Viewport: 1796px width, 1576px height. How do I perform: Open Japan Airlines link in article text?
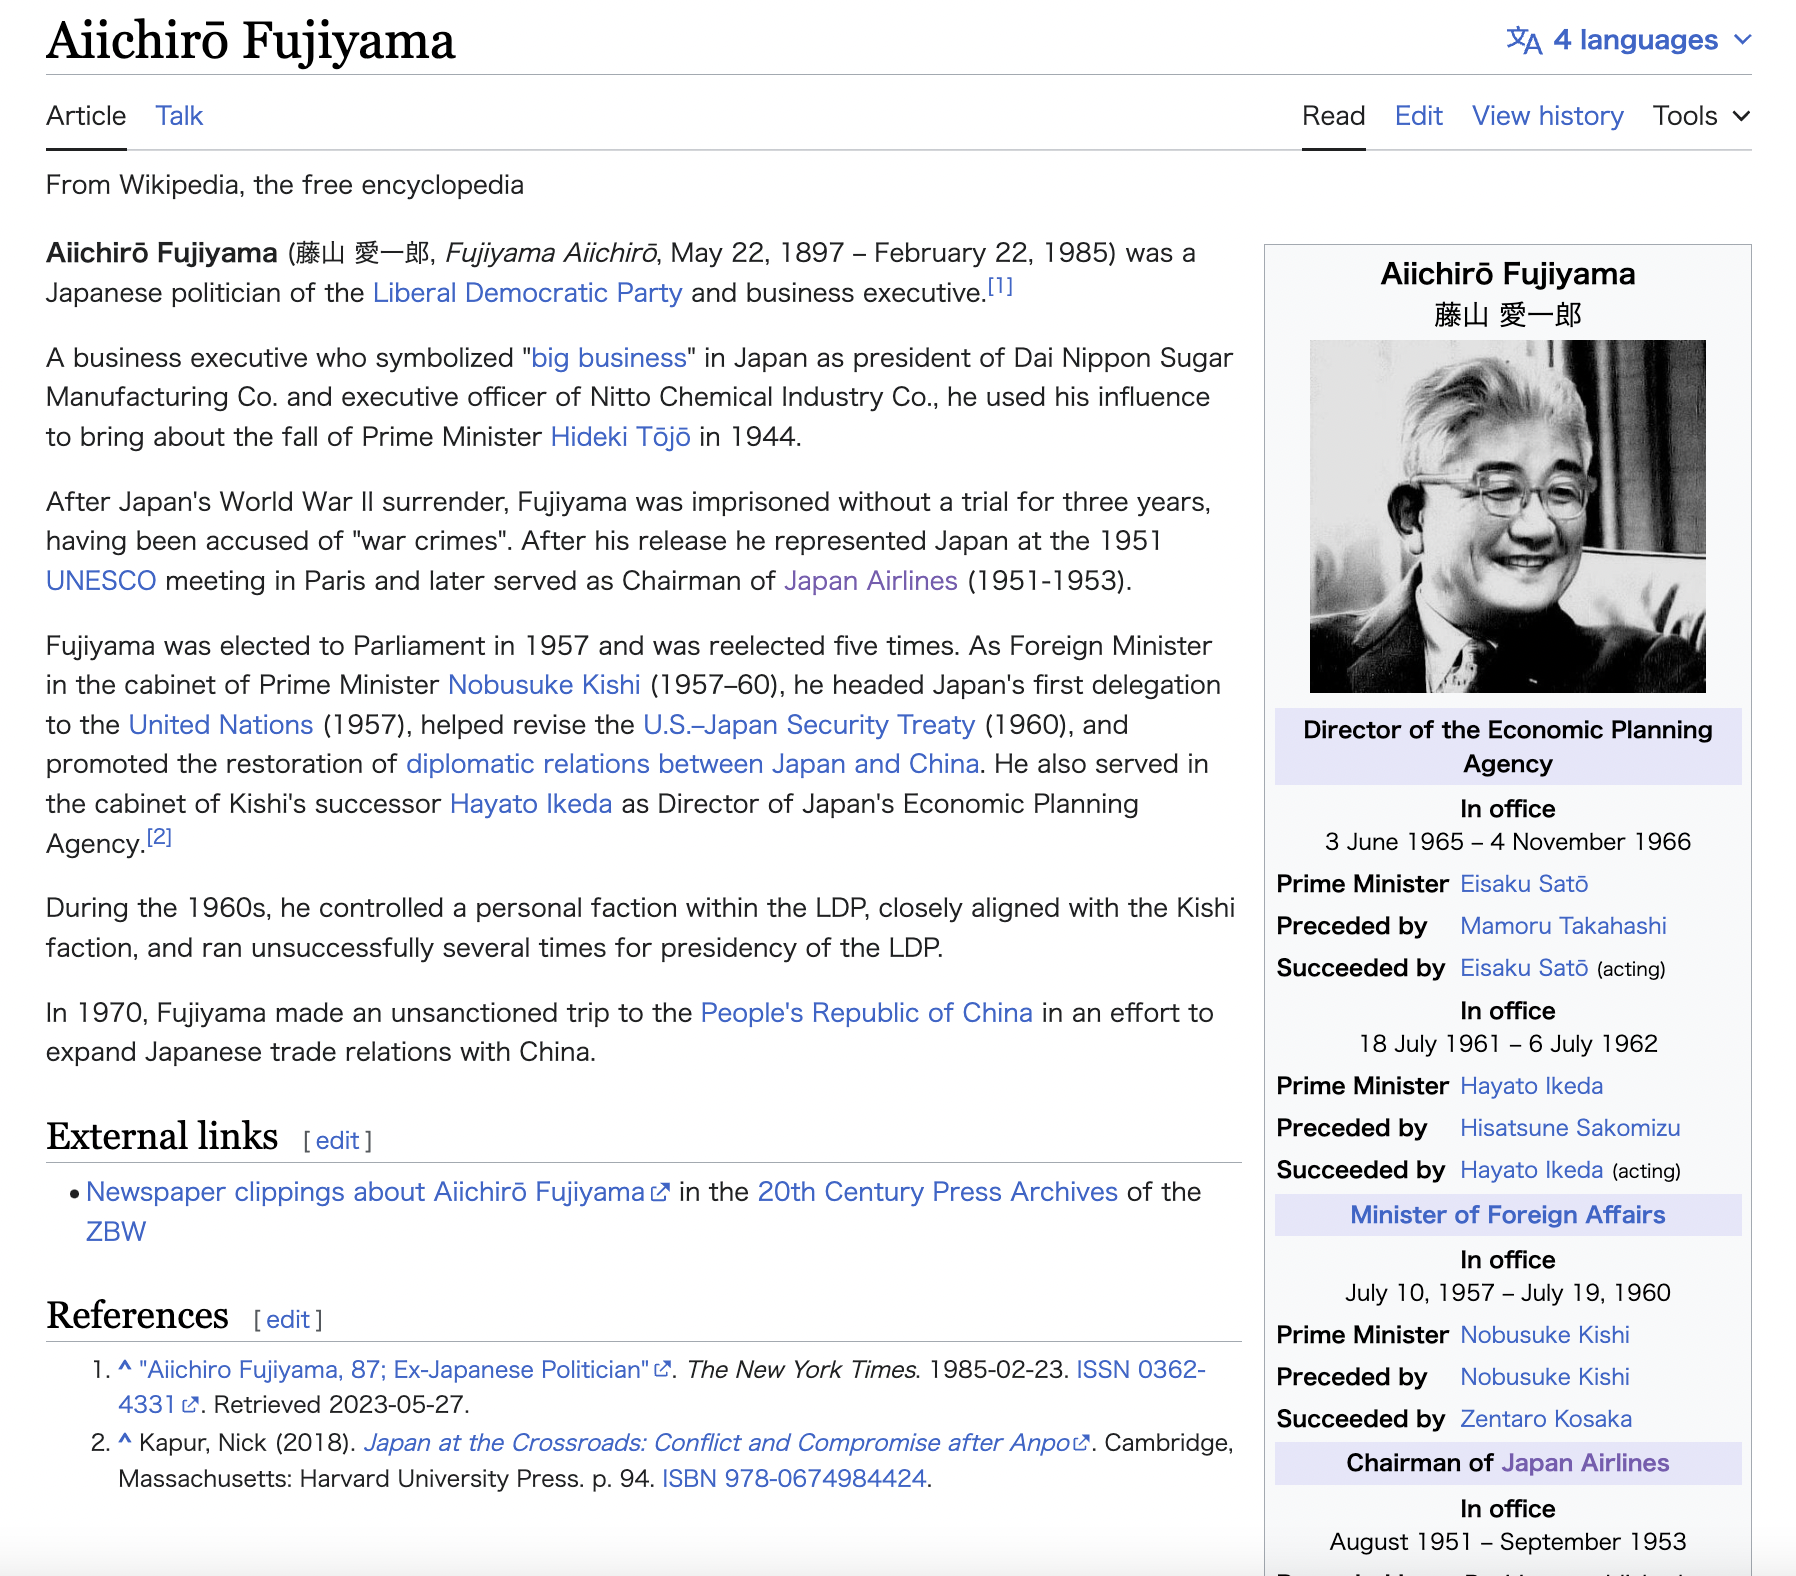(x=870, y=581)
